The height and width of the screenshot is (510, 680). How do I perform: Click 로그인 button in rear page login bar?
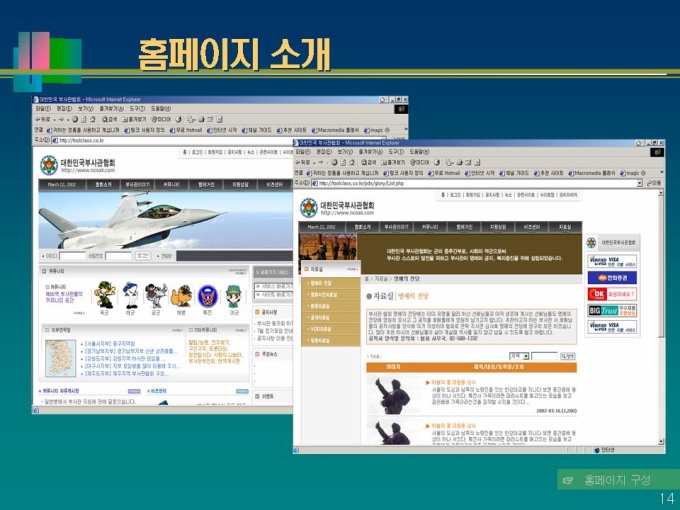[143, 256]
